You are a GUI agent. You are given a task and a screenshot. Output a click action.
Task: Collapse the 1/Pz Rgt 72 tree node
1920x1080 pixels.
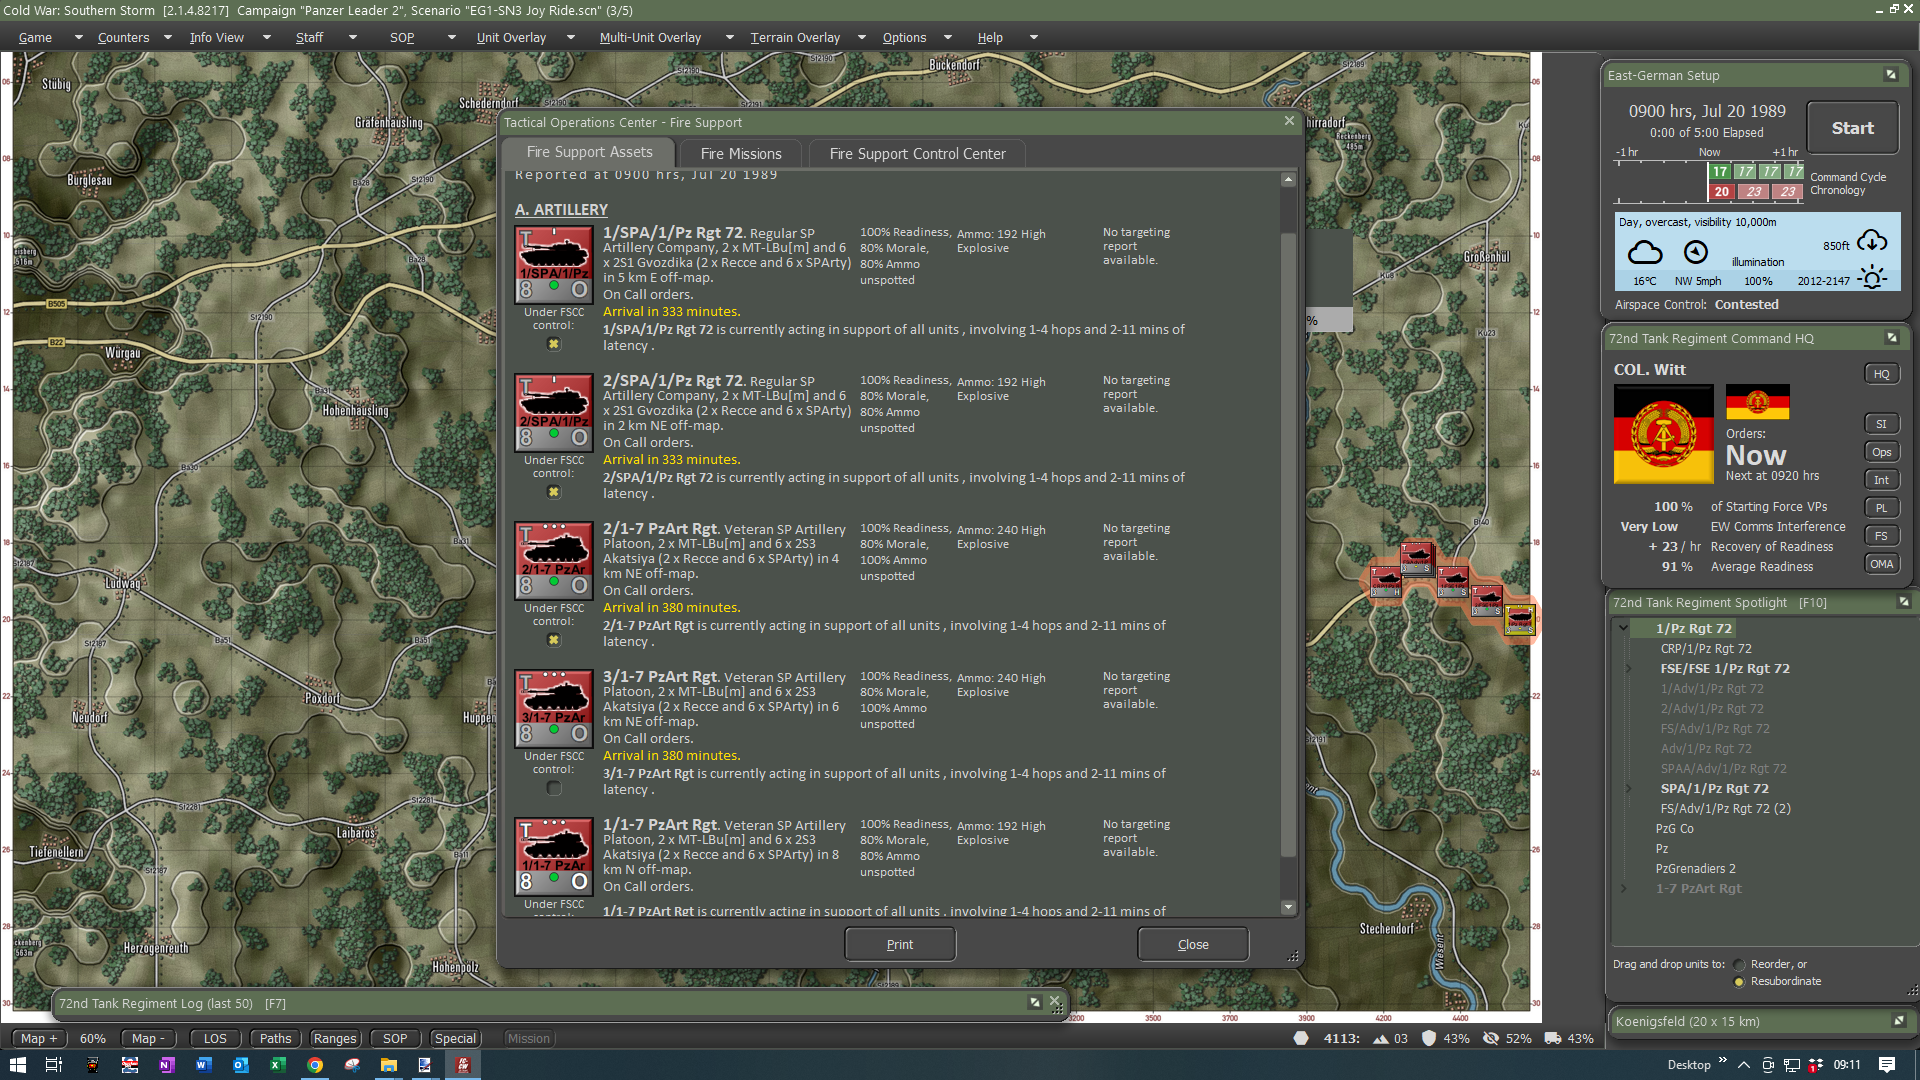tap(1623, 628)
